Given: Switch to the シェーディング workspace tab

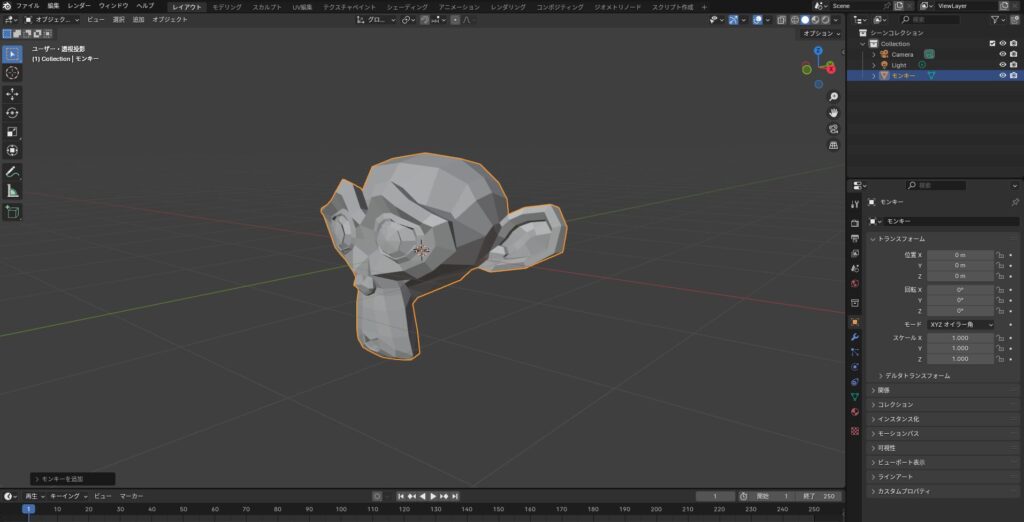Looking at the screenshot, I should click(408, 7).
